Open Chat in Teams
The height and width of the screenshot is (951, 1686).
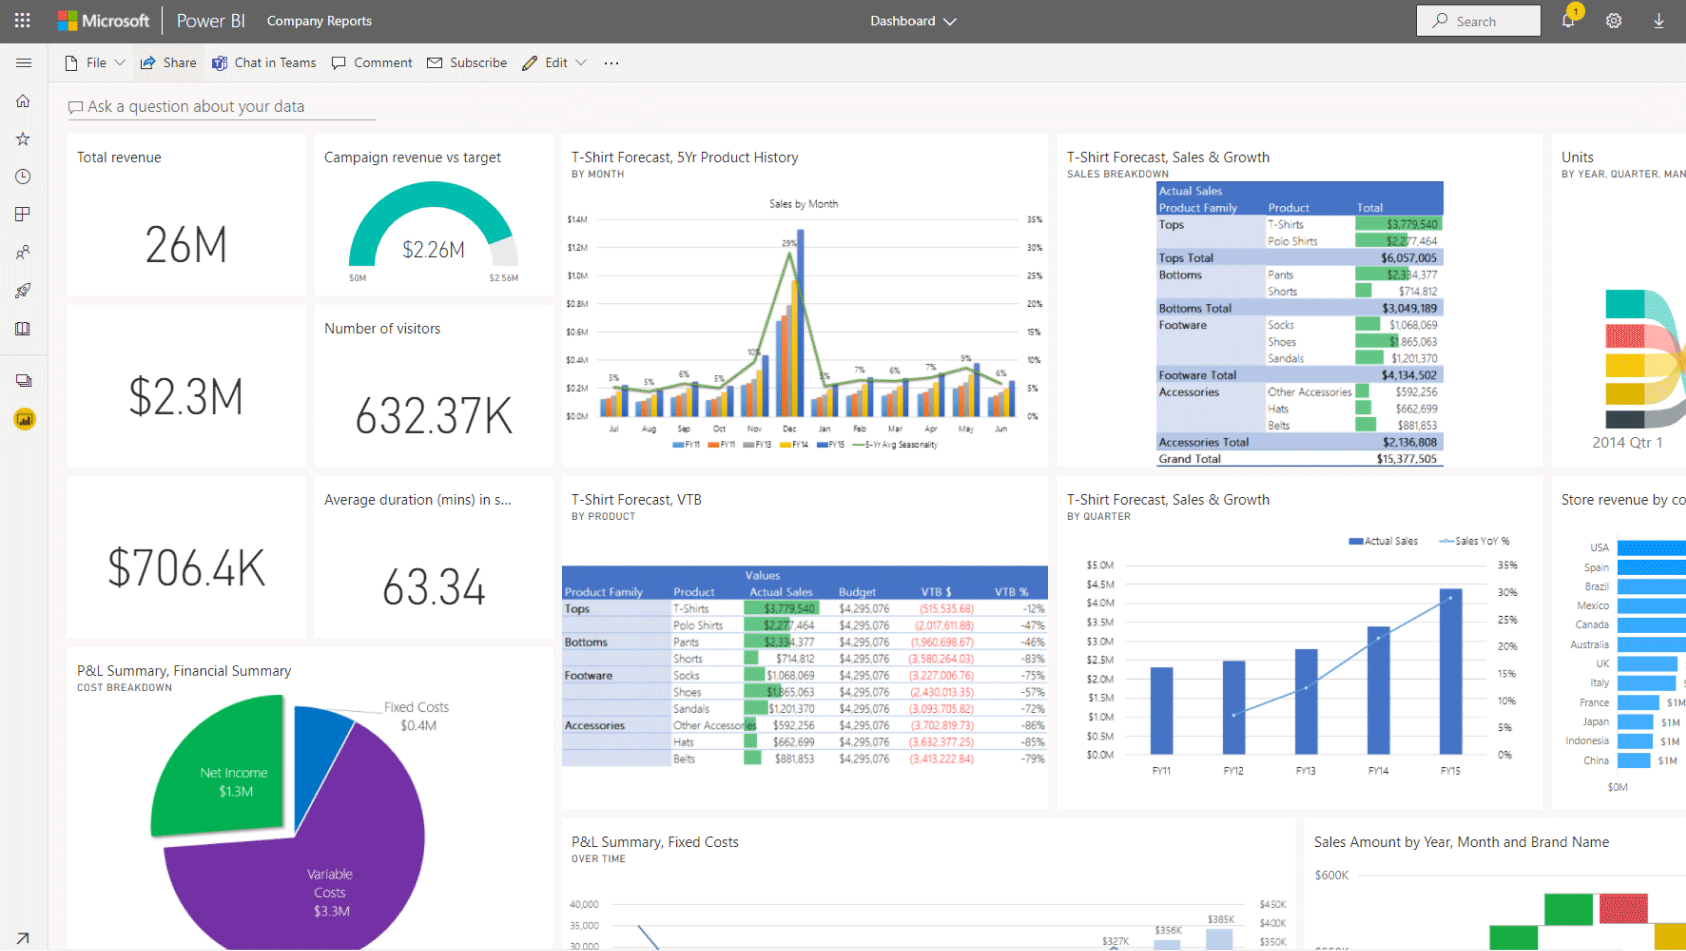(263, 62)
